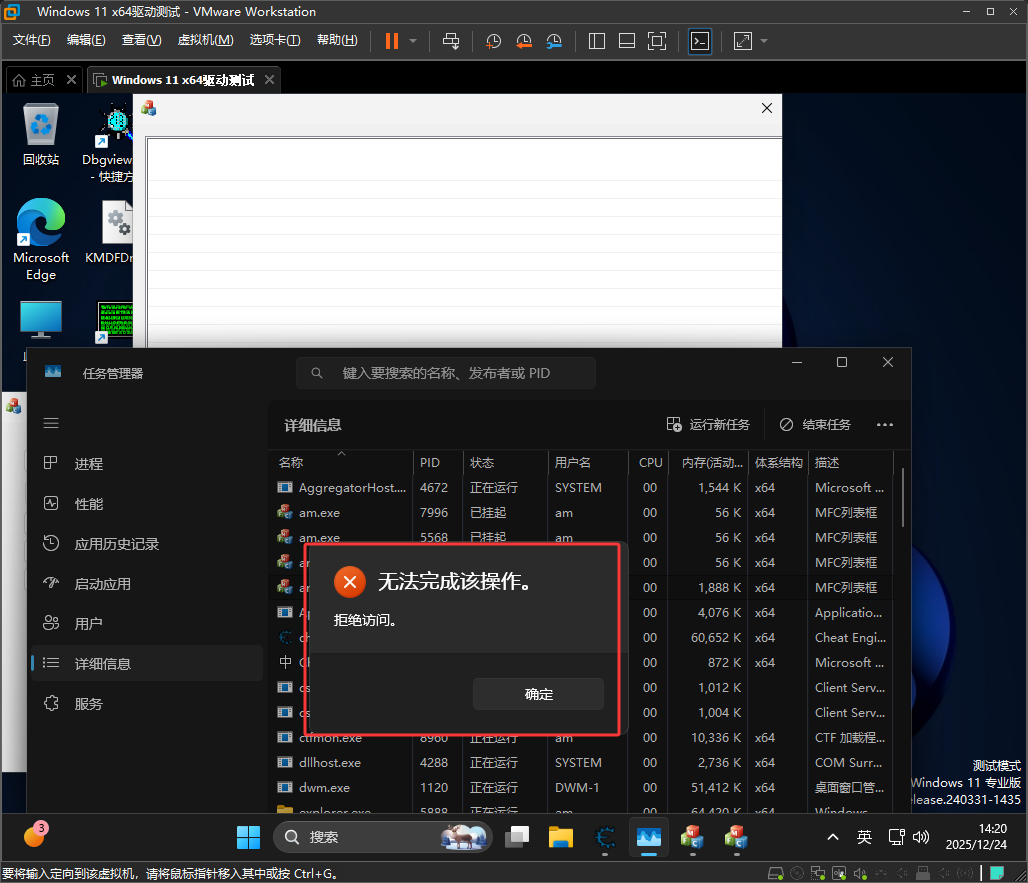Click the 结束任务 button

(815, 425)
